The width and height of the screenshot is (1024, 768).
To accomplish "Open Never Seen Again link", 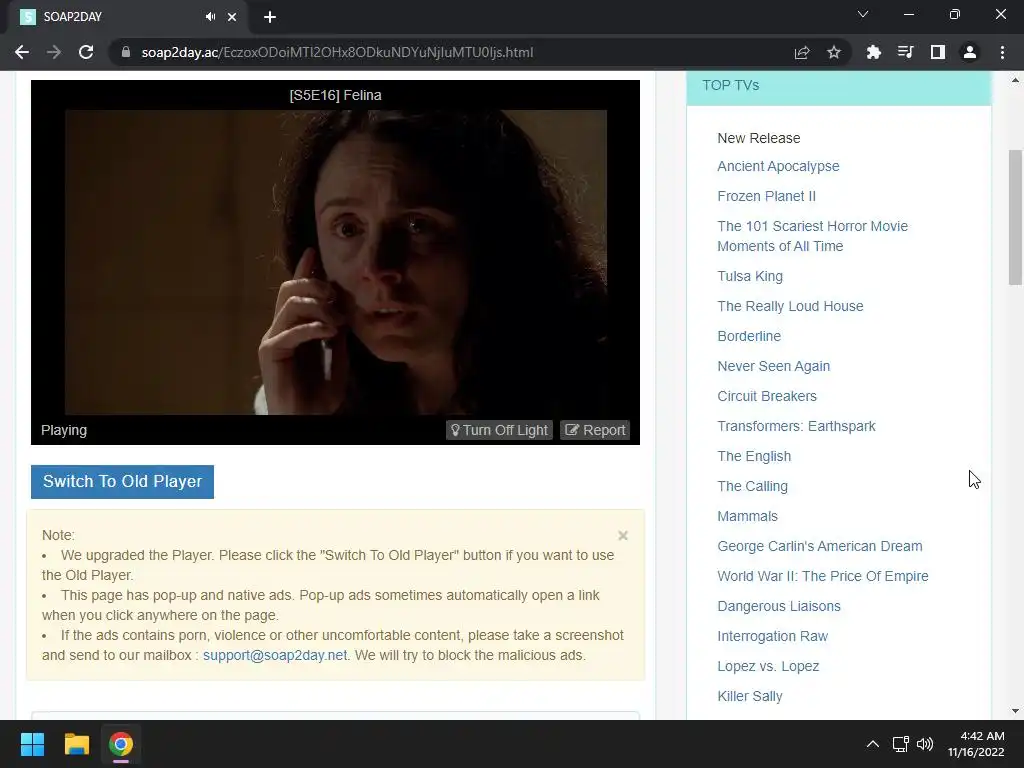I will [x=773, y=366].
